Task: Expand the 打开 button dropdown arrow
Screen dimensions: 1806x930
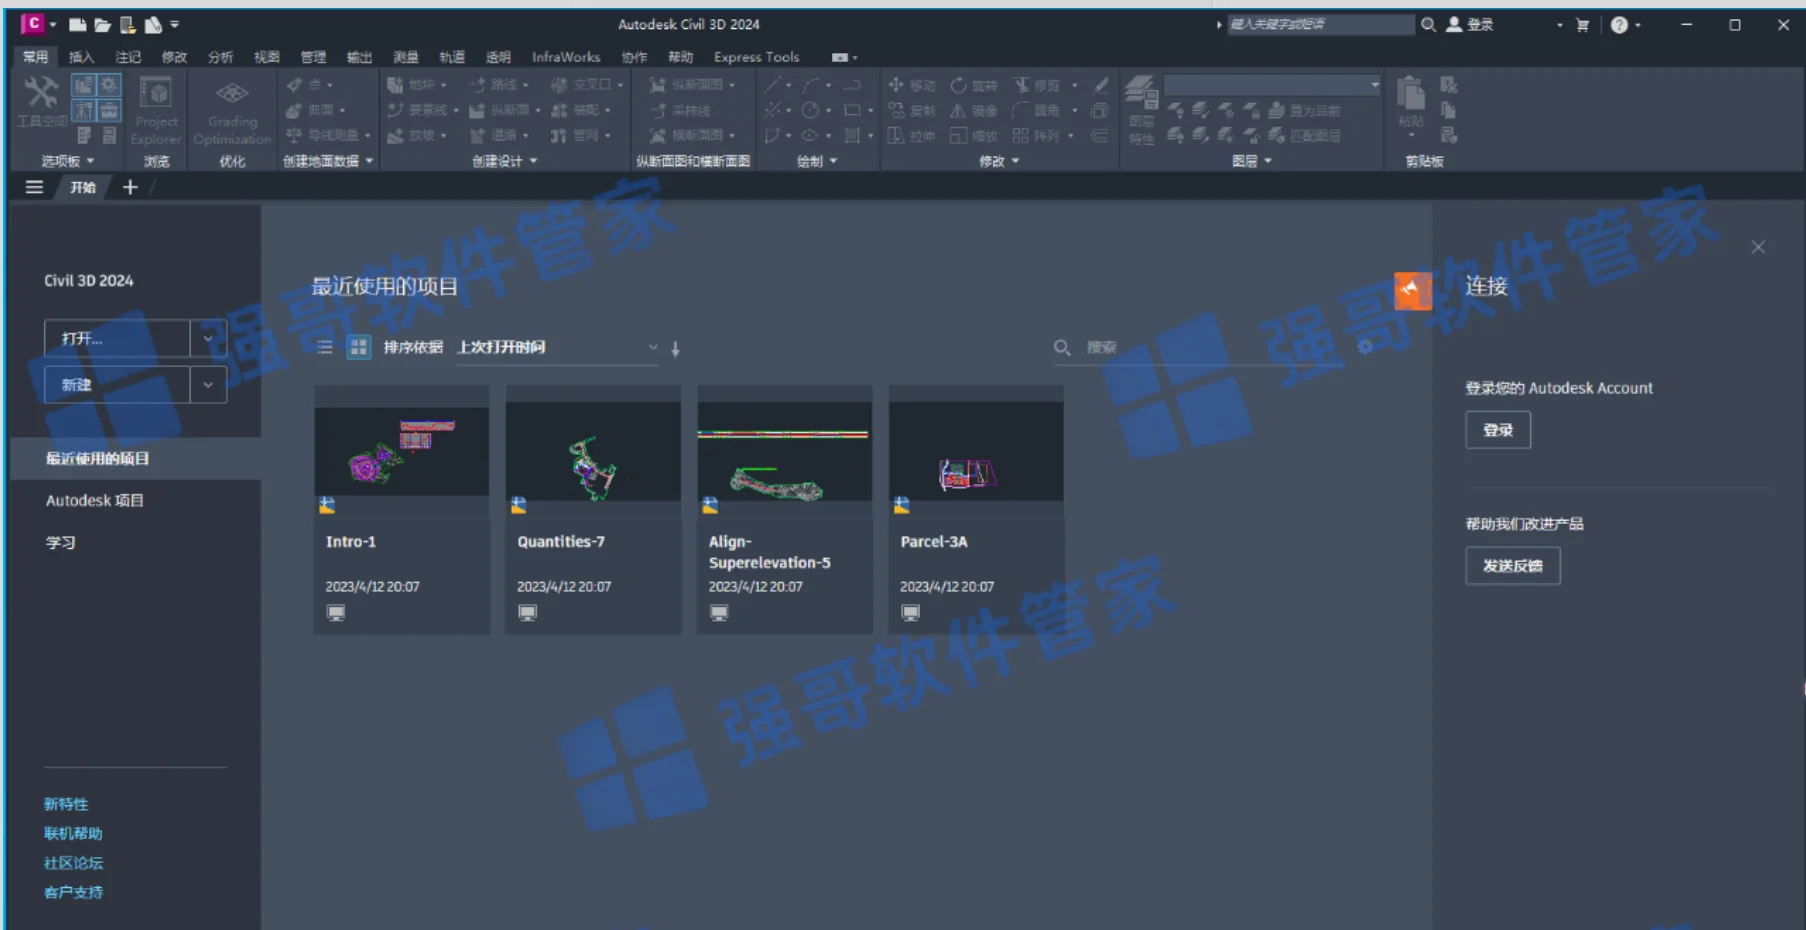Action: coord(208,338)
